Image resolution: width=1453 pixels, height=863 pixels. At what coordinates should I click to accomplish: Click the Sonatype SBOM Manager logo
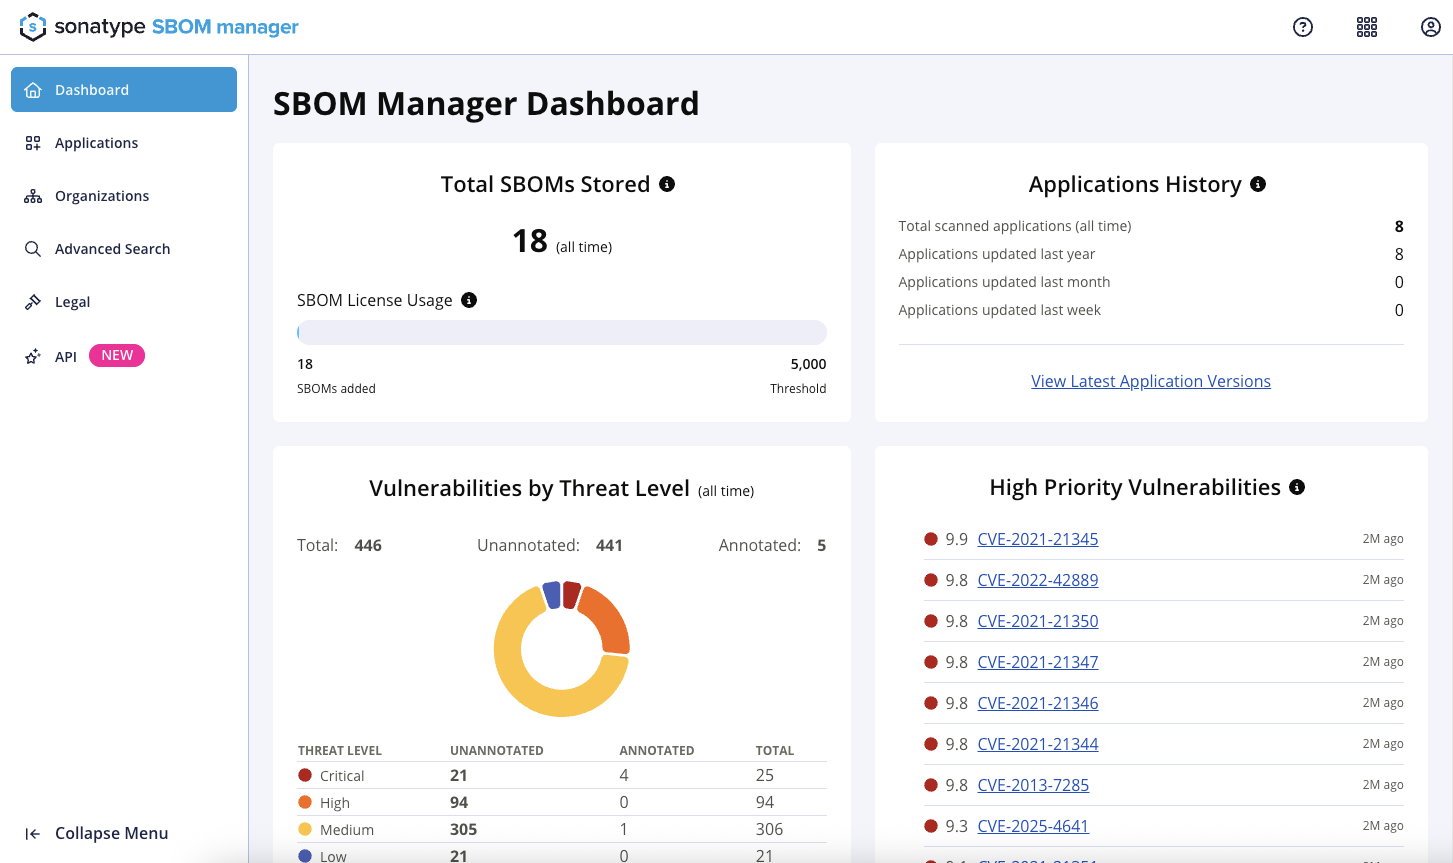click(159, 27)
